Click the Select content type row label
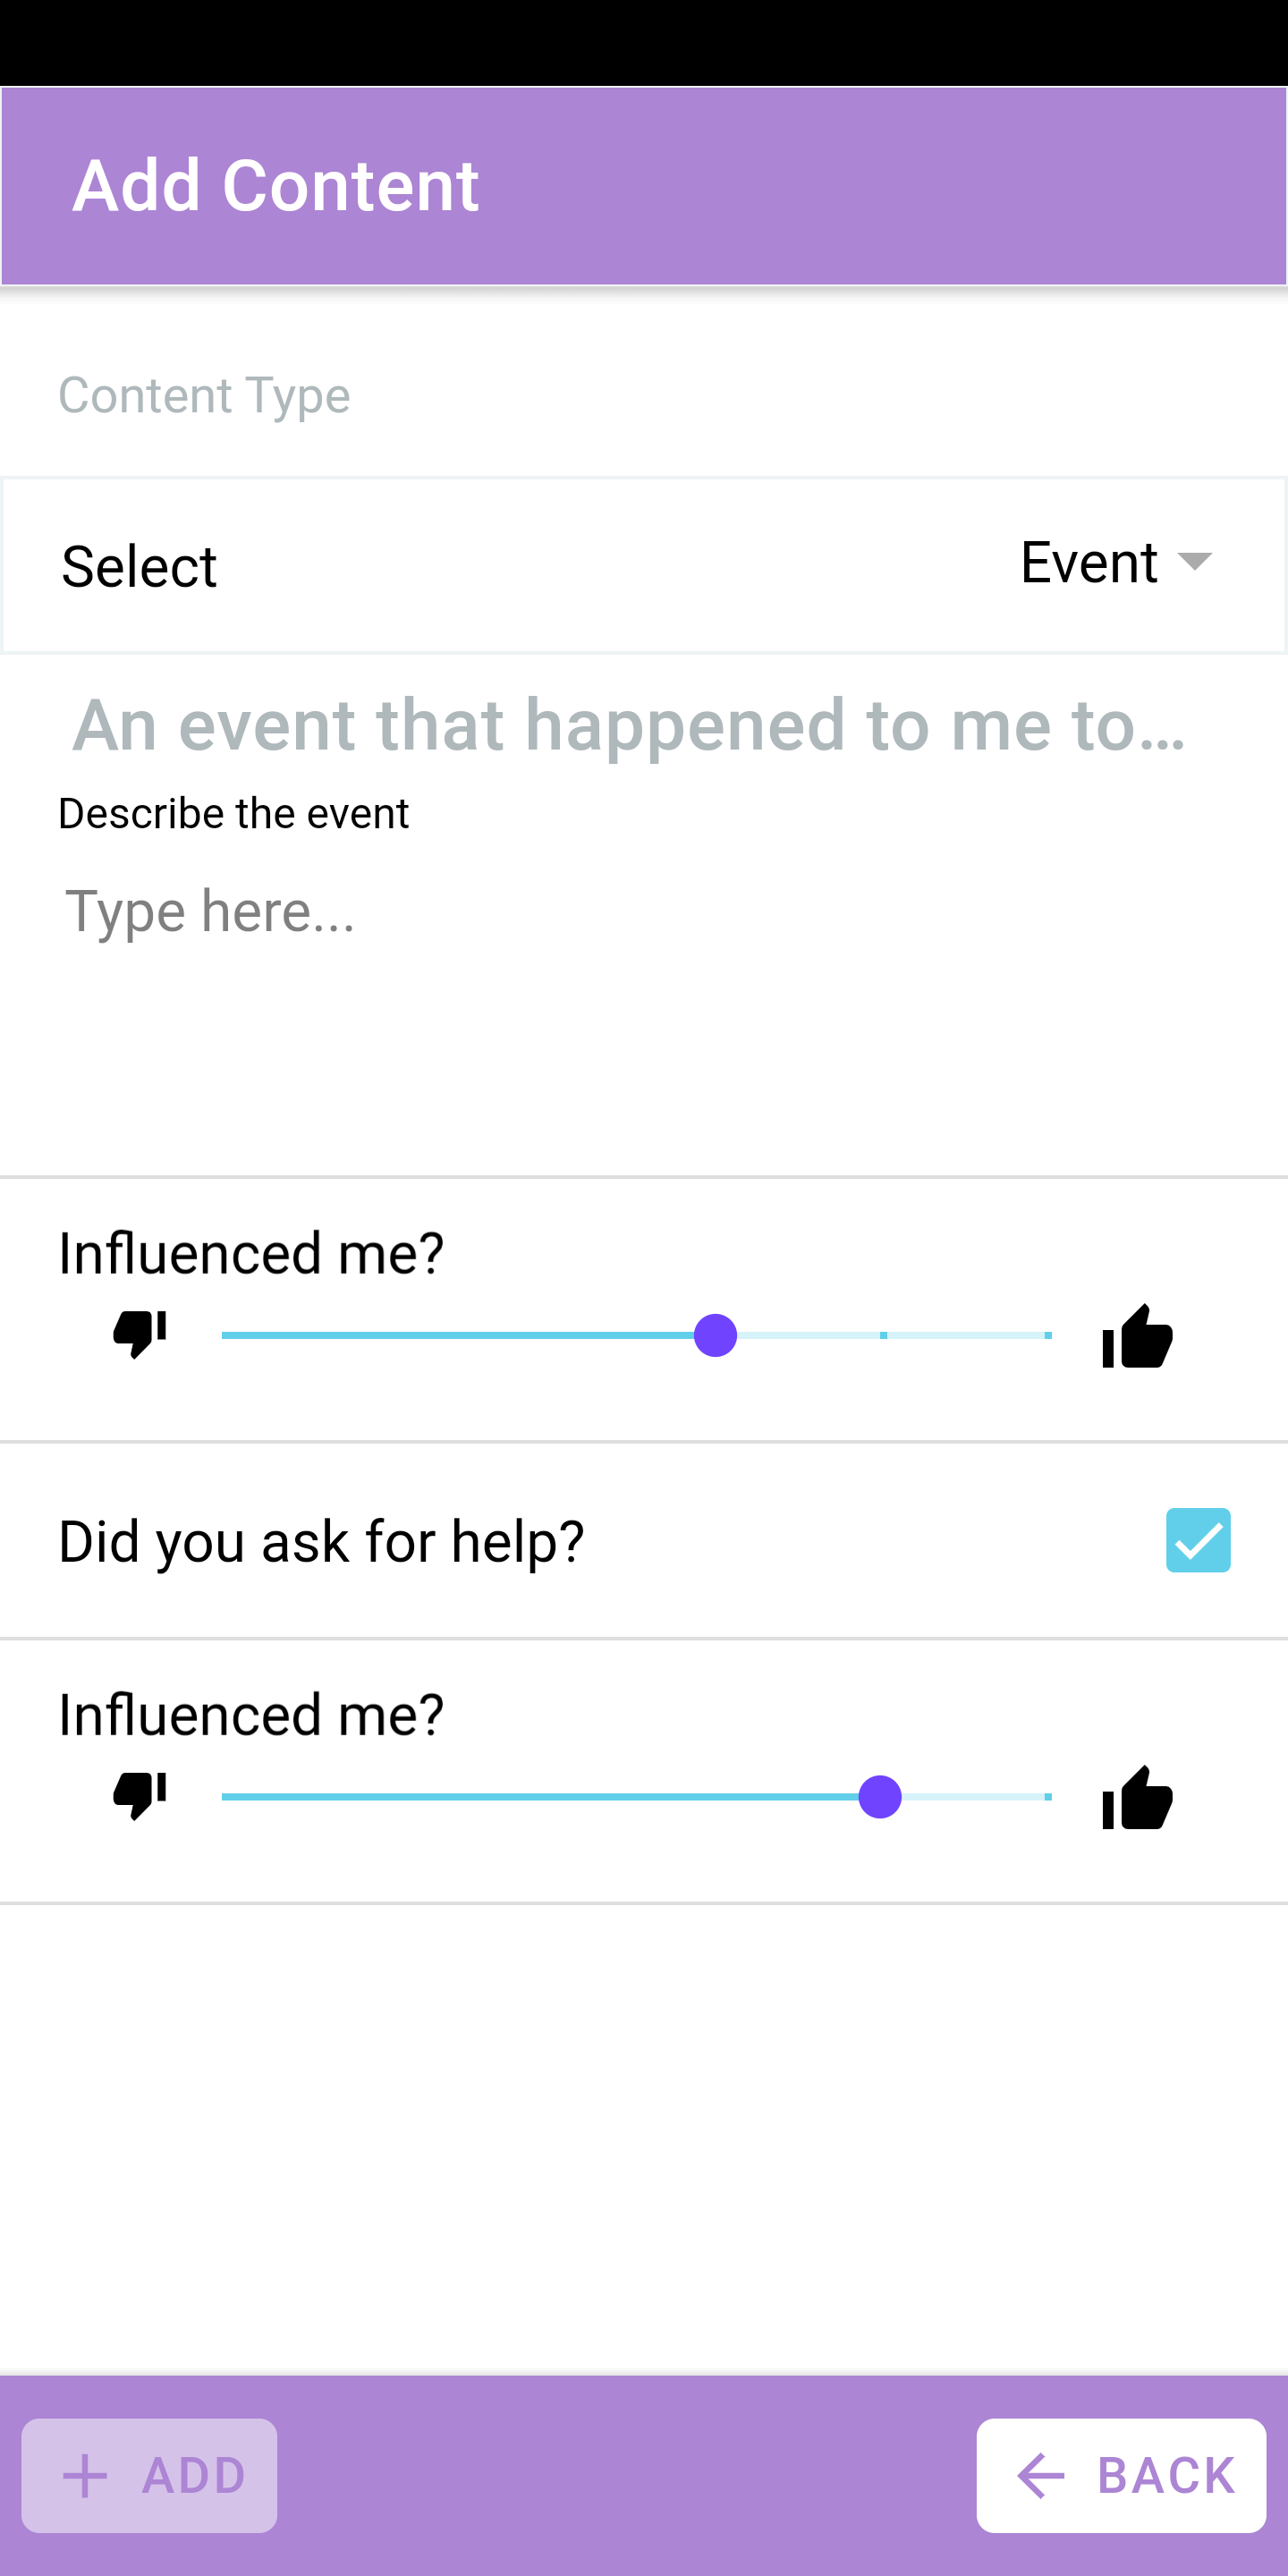Screen dimensions: 1288x2576 [139, 567]
